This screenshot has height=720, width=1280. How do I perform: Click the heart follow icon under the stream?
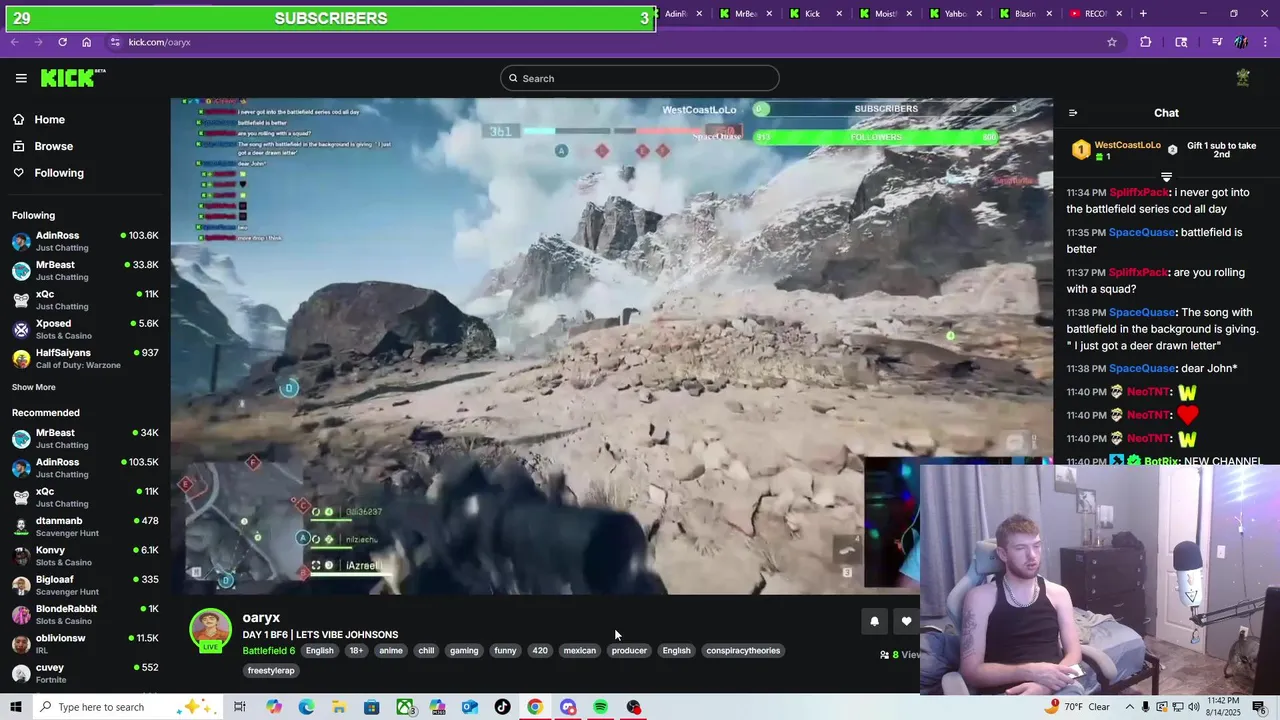click(906, 621)
